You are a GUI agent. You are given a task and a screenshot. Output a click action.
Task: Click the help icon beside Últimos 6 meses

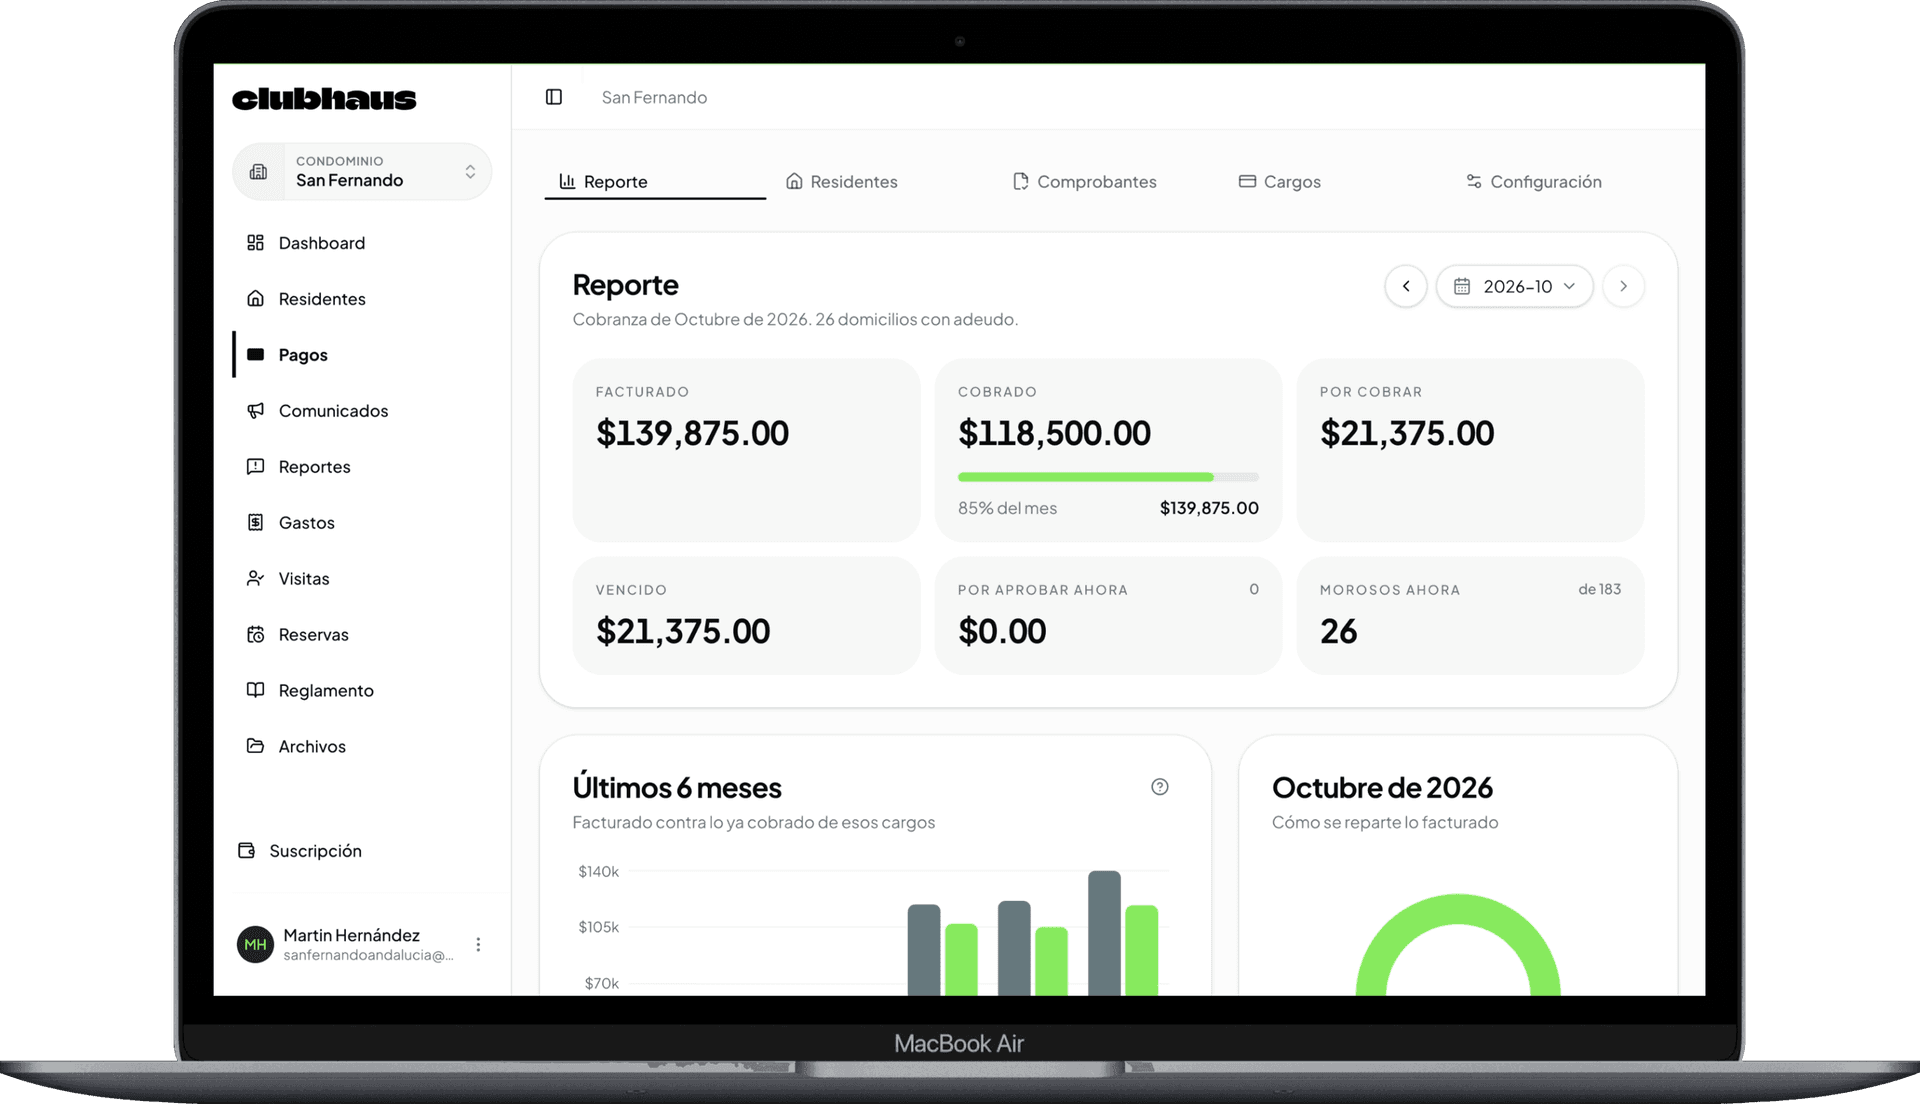[1160, 787]
